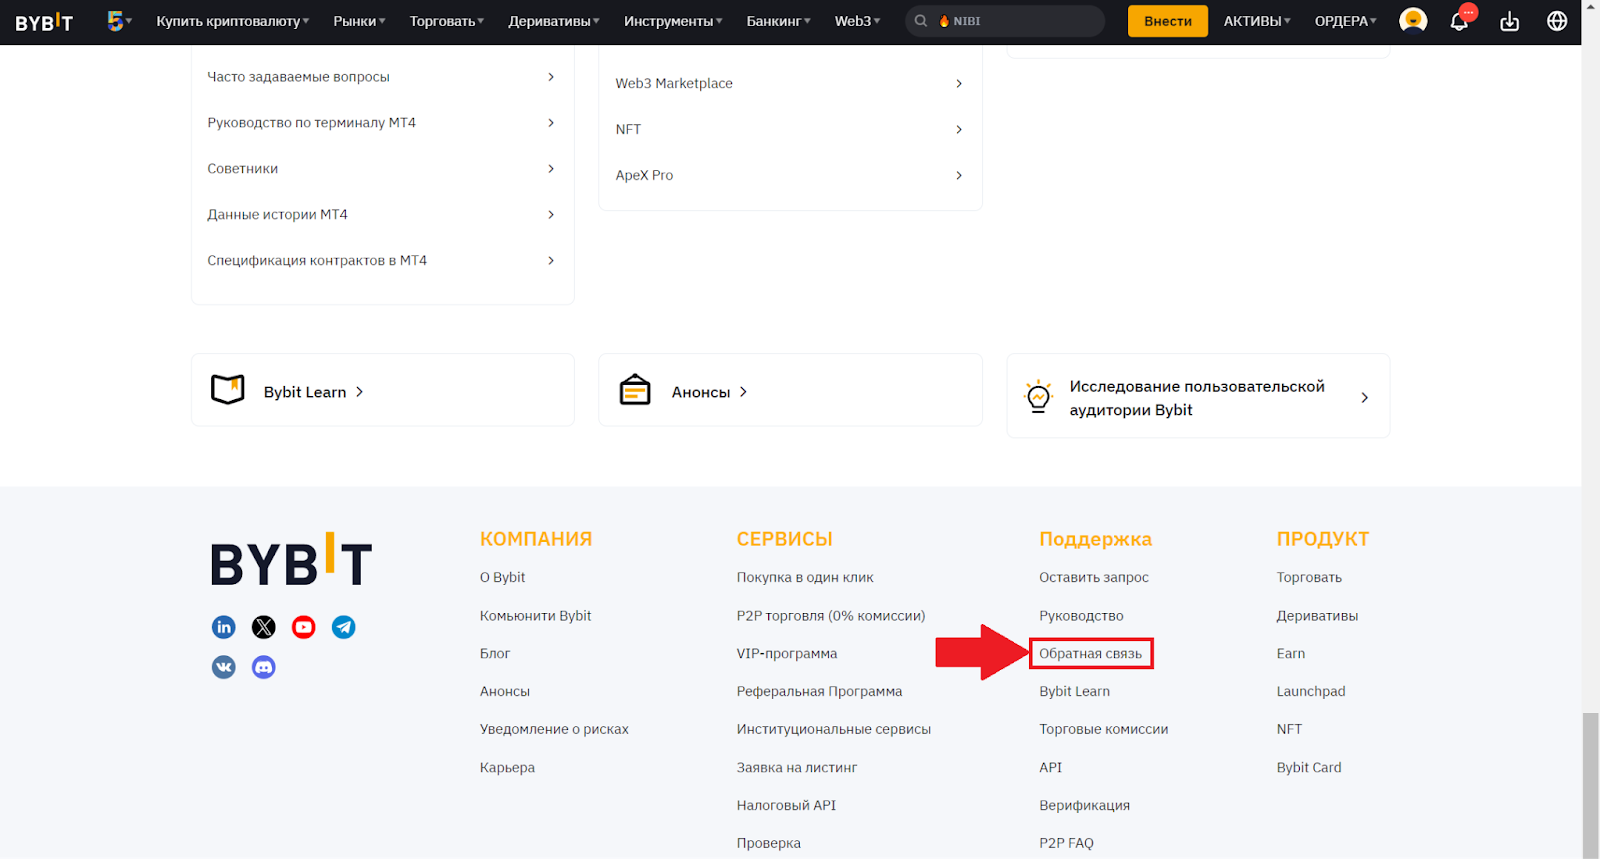
Task: Open Исследование пользовательской аудитории Bybit card
Action: click(1198, 396)
